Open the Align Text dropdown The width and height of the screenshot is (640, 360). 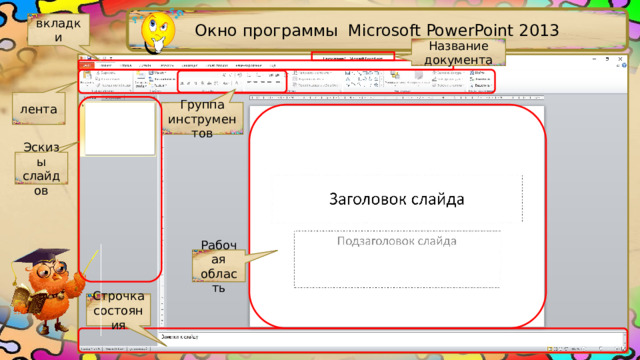tap(309, 79)
